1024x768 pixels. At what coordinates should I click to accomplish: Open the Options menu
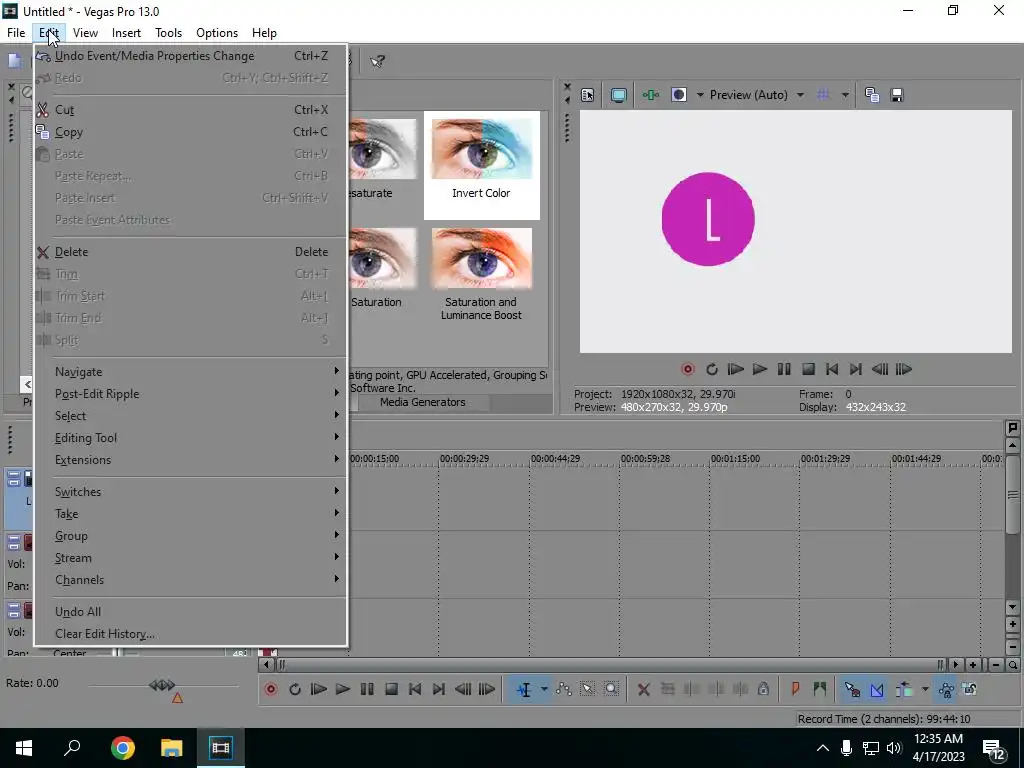(217, 33)
